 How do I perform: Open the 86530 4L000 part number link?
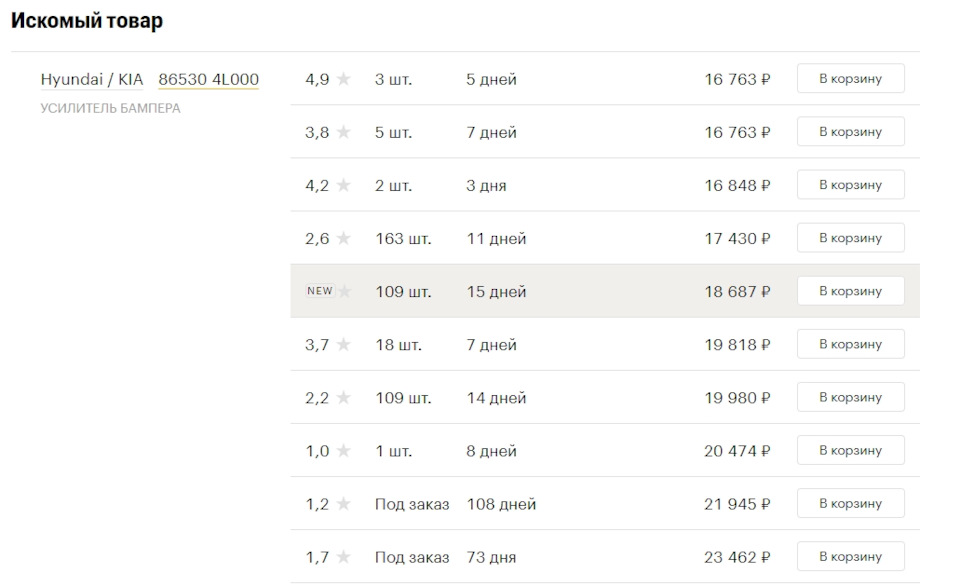point(209,80)
